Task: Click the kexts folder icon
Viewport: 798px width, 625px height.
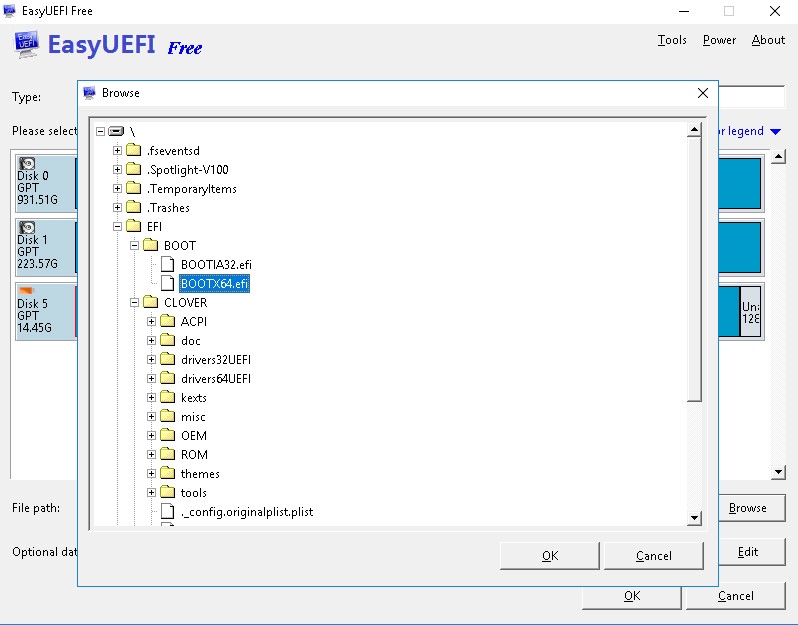Action: click(x=167, y=397)
